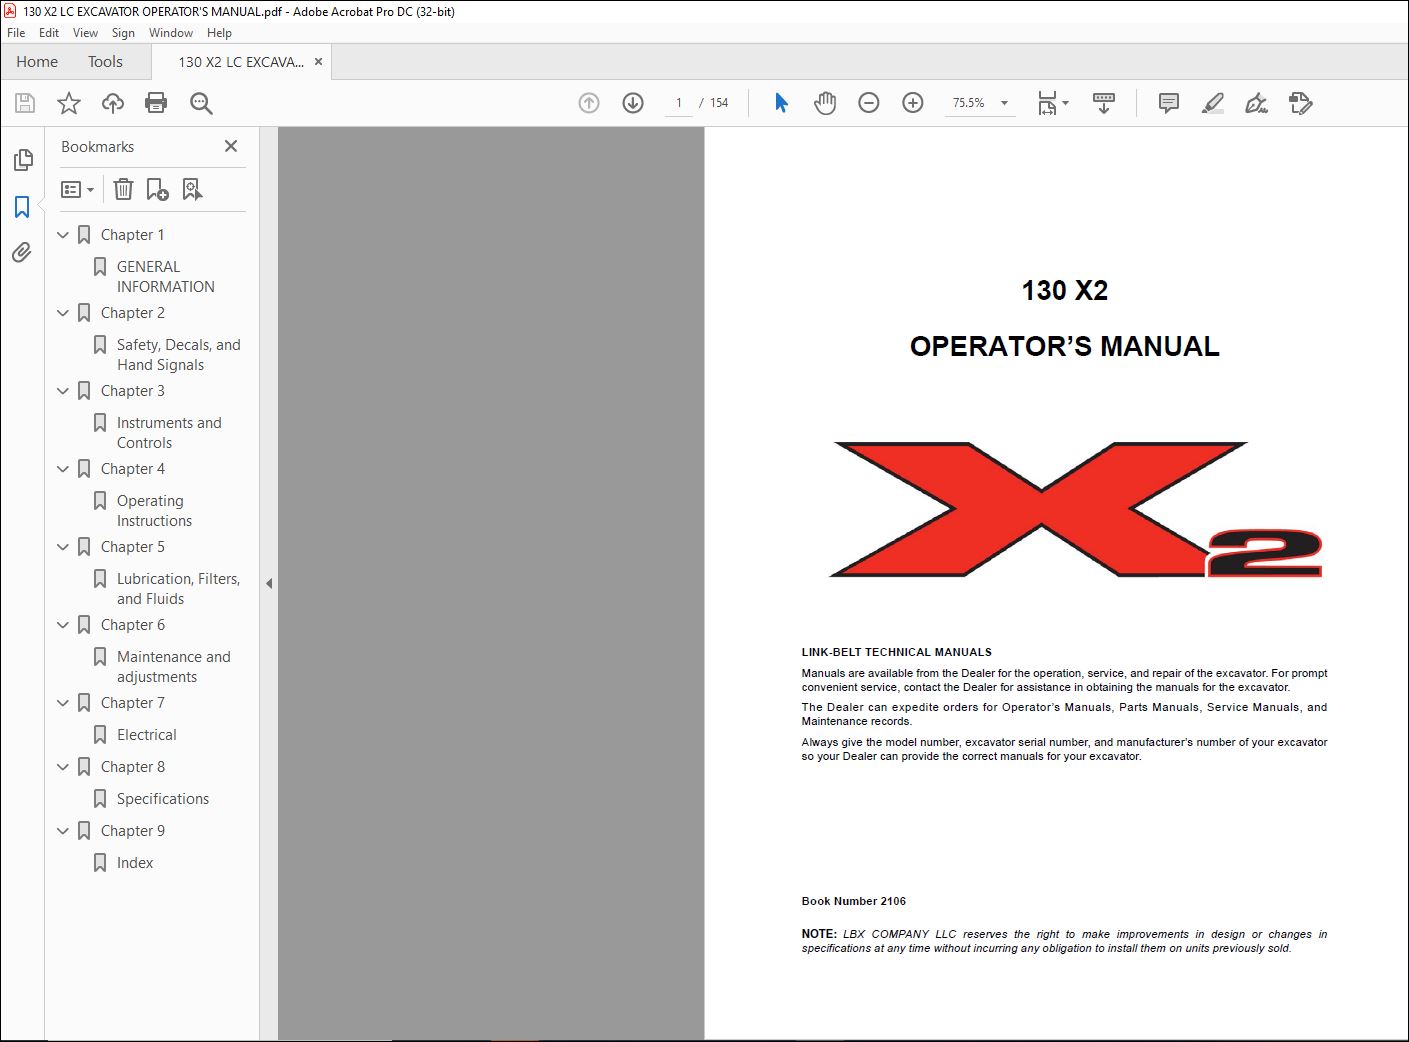Select the Chapter 9 bookmark label

coord(133,831)
